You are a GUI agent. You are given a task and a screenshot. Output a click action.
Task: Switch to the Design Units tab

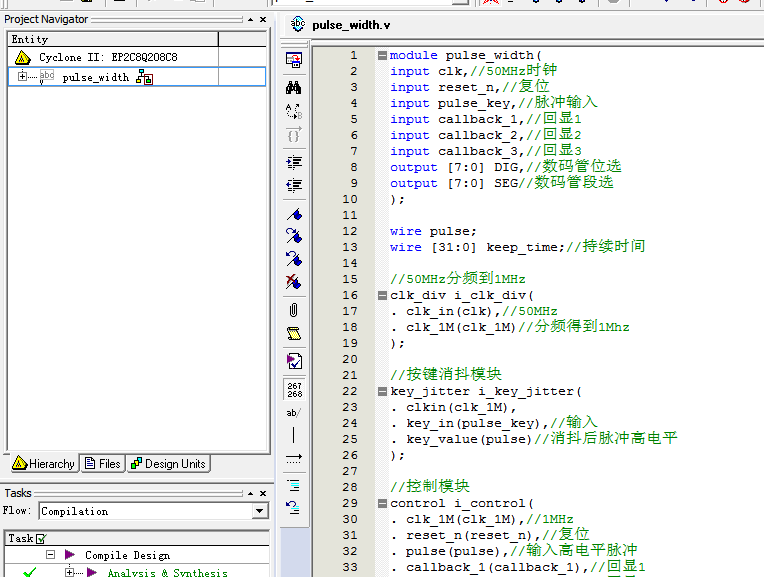(168, 464)
